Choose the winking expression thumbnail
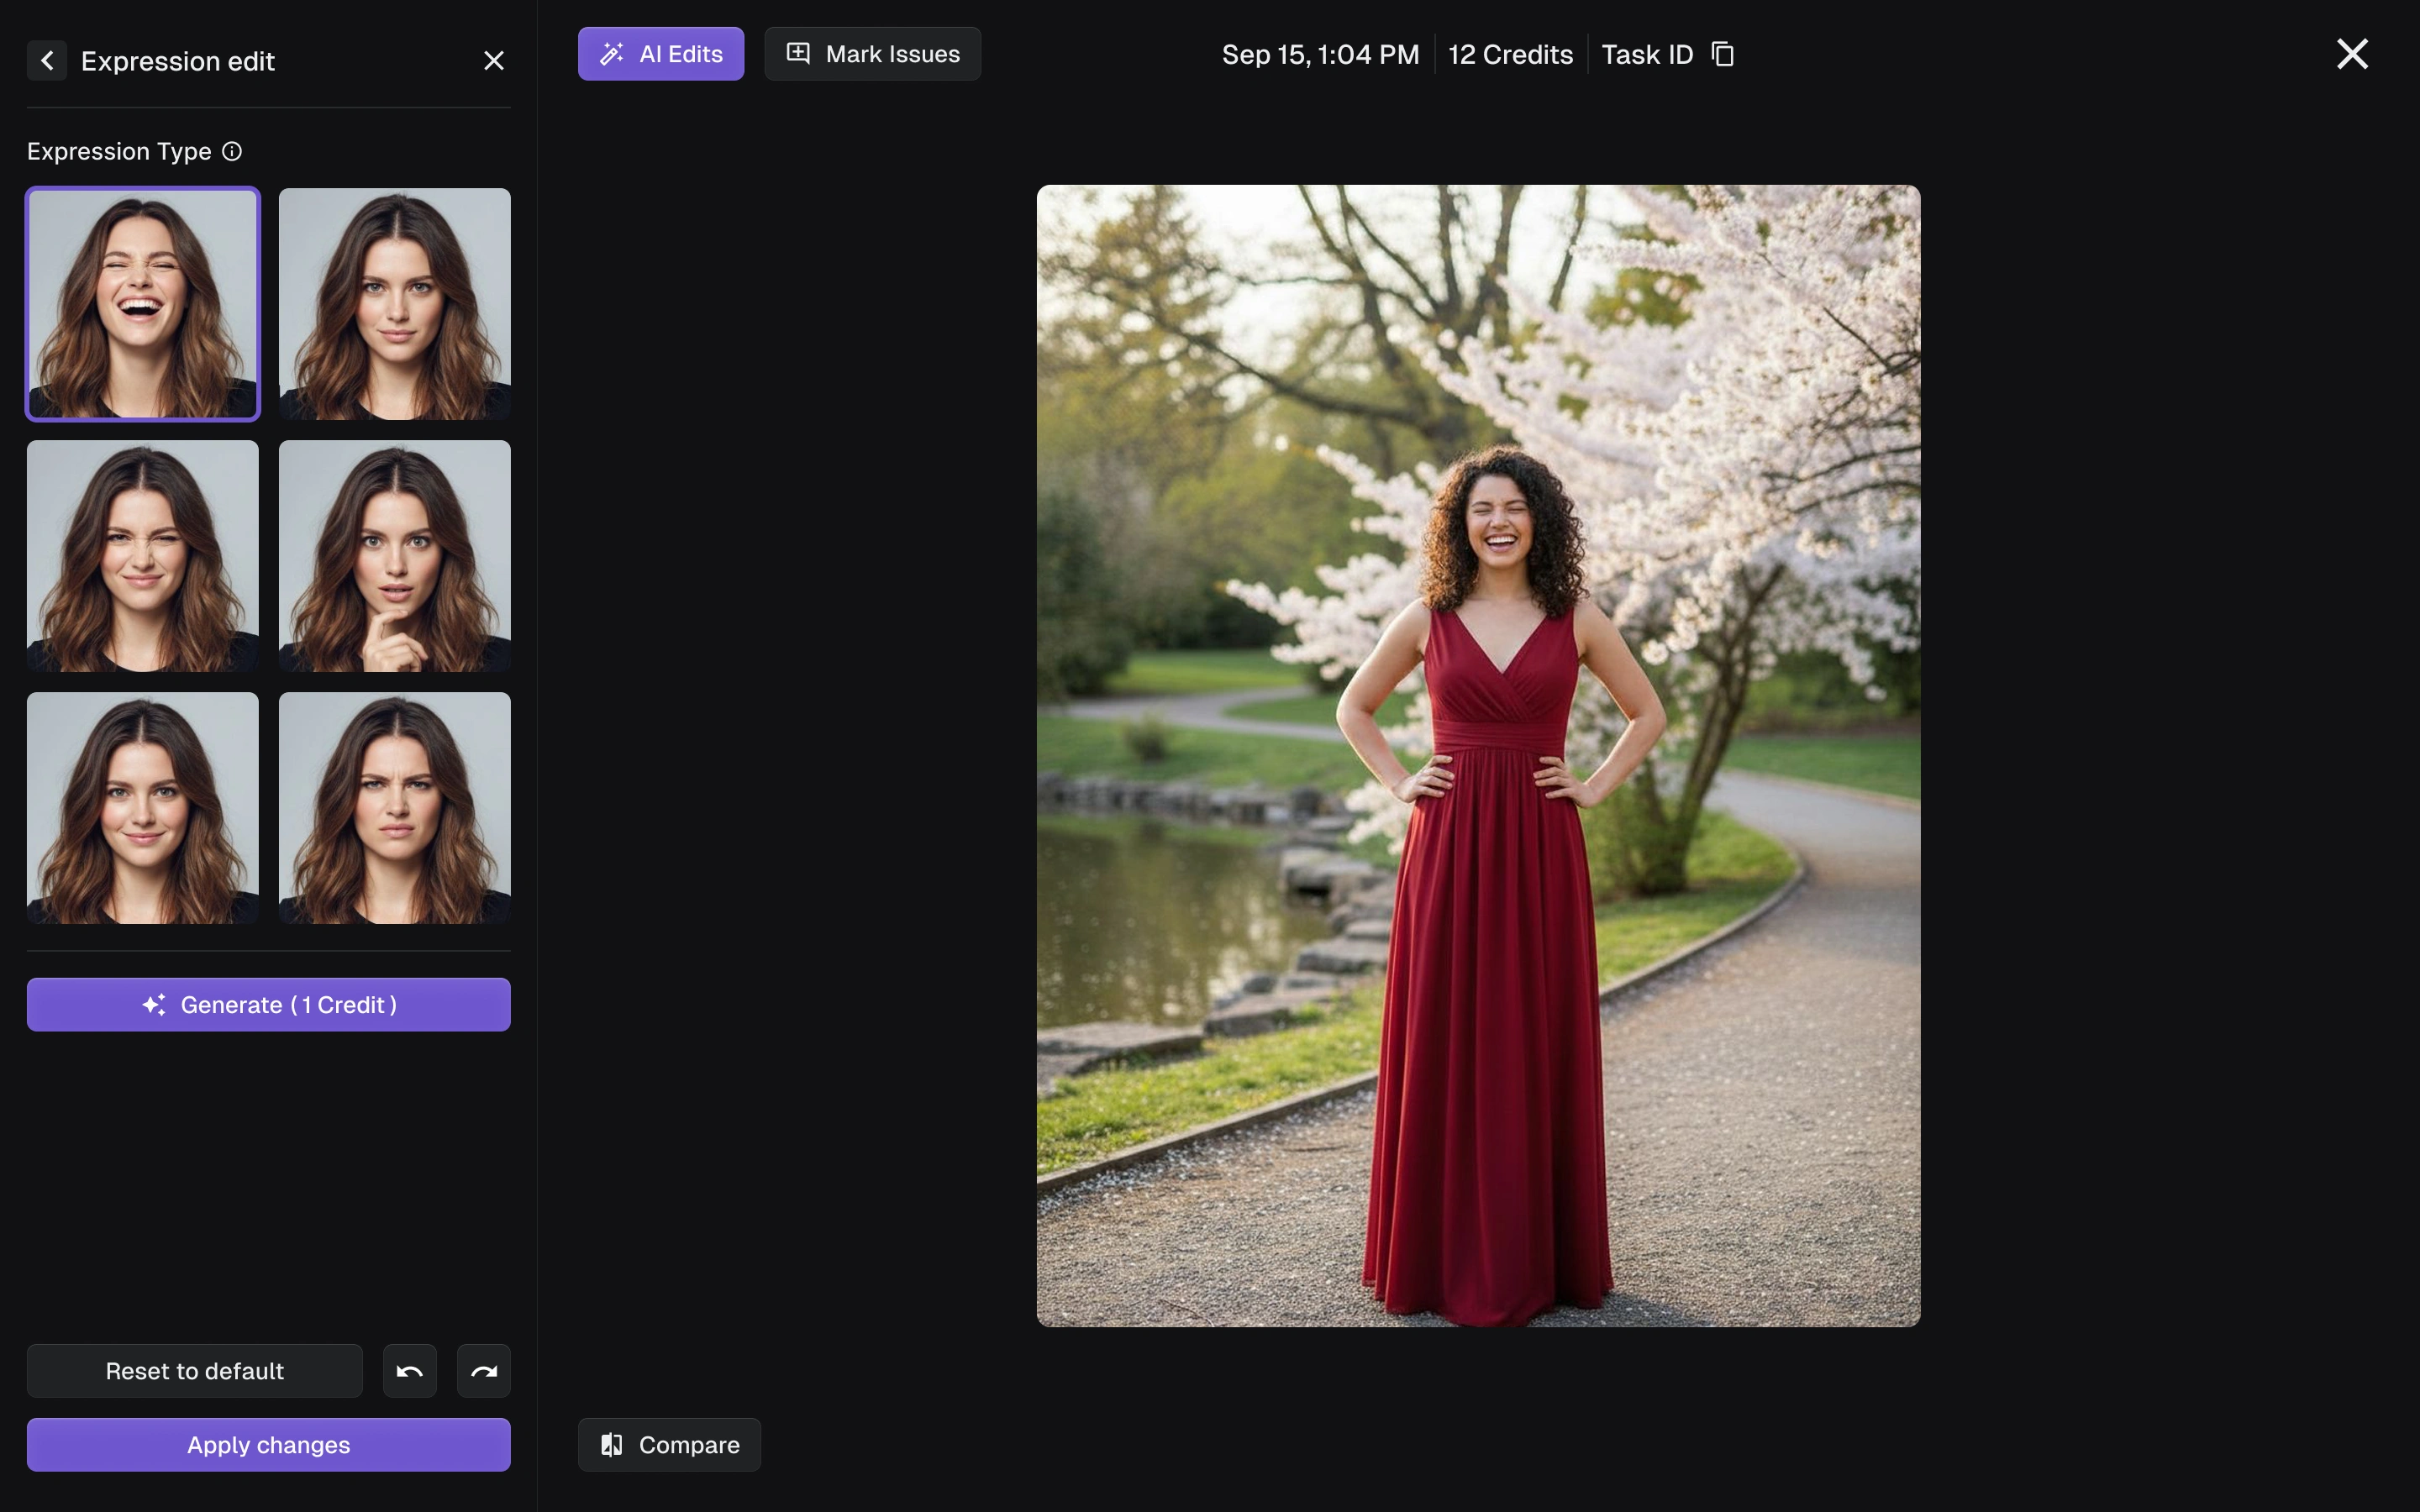 [143, 556]
